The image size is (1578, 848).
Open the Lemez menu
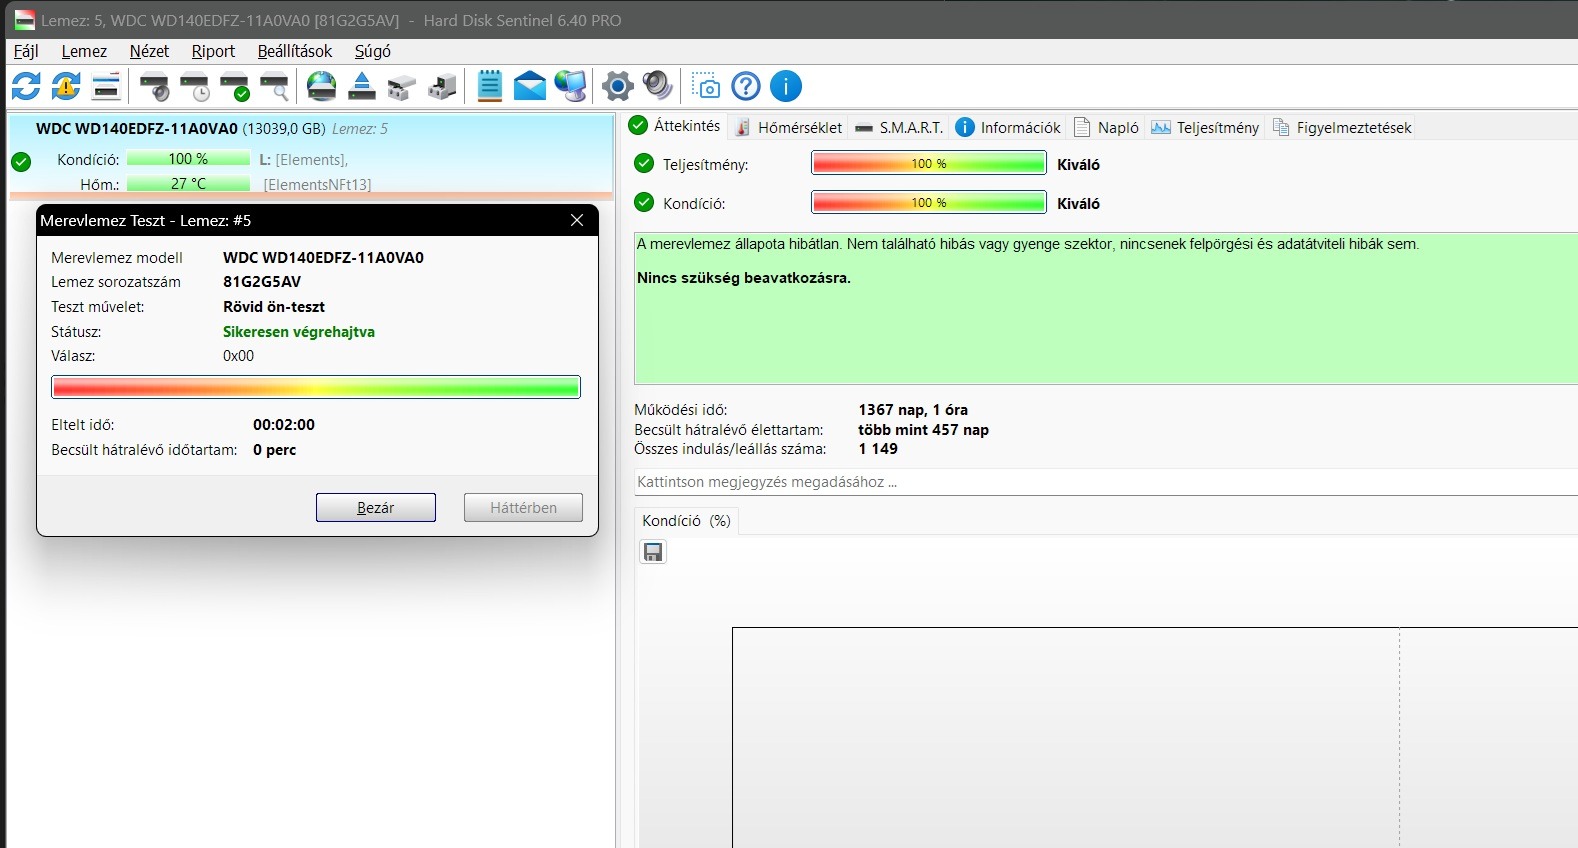tap(84, 51)
